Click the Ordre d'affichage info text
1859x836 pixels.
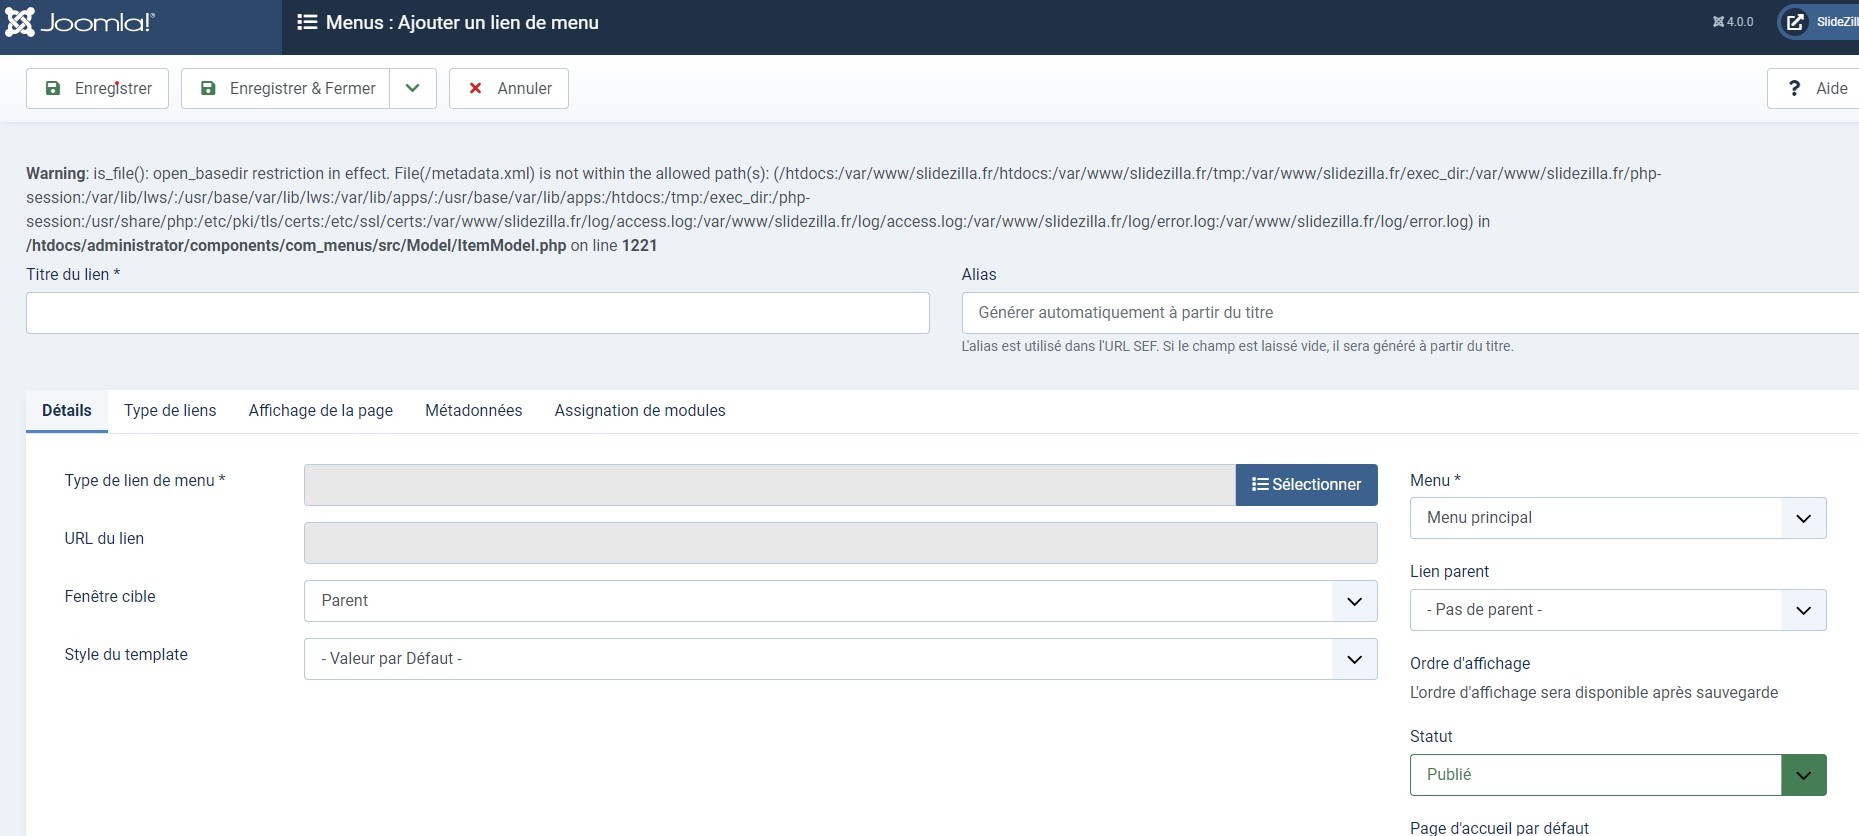click(x=1594, y=692)
